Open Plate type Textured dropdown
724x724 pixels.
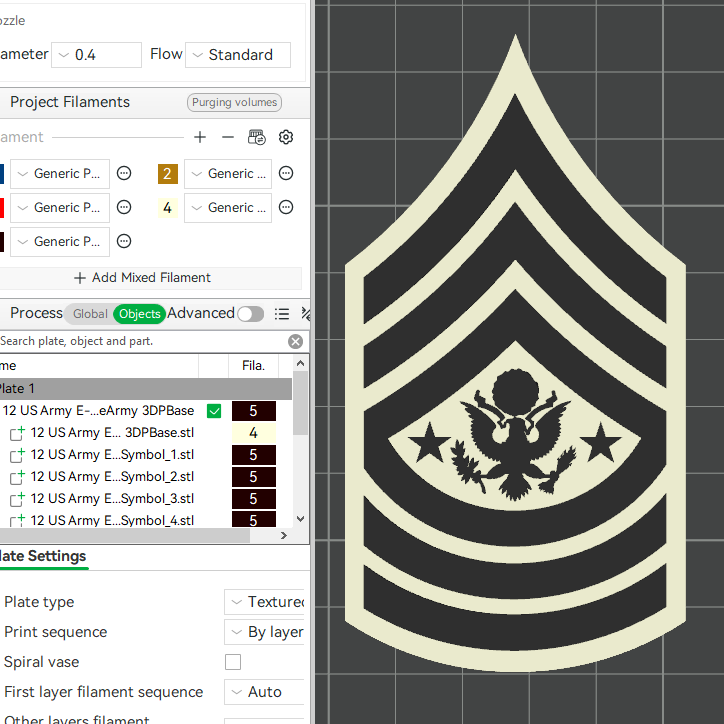point(264,602)
